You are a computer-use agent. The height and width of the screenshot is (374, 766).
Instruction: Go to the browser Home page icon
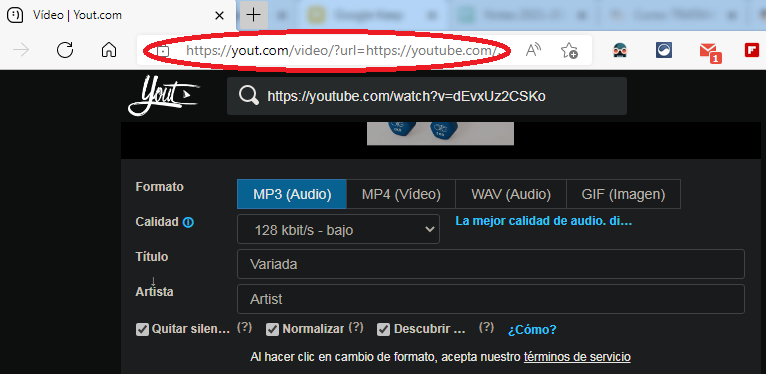pyautogui.click(x=108, y=50)
